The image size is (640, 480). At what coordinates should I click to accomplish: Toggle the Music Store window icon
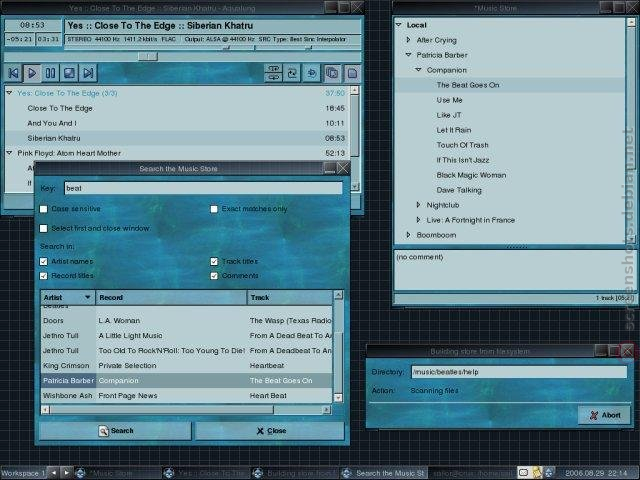pos(332,73)
